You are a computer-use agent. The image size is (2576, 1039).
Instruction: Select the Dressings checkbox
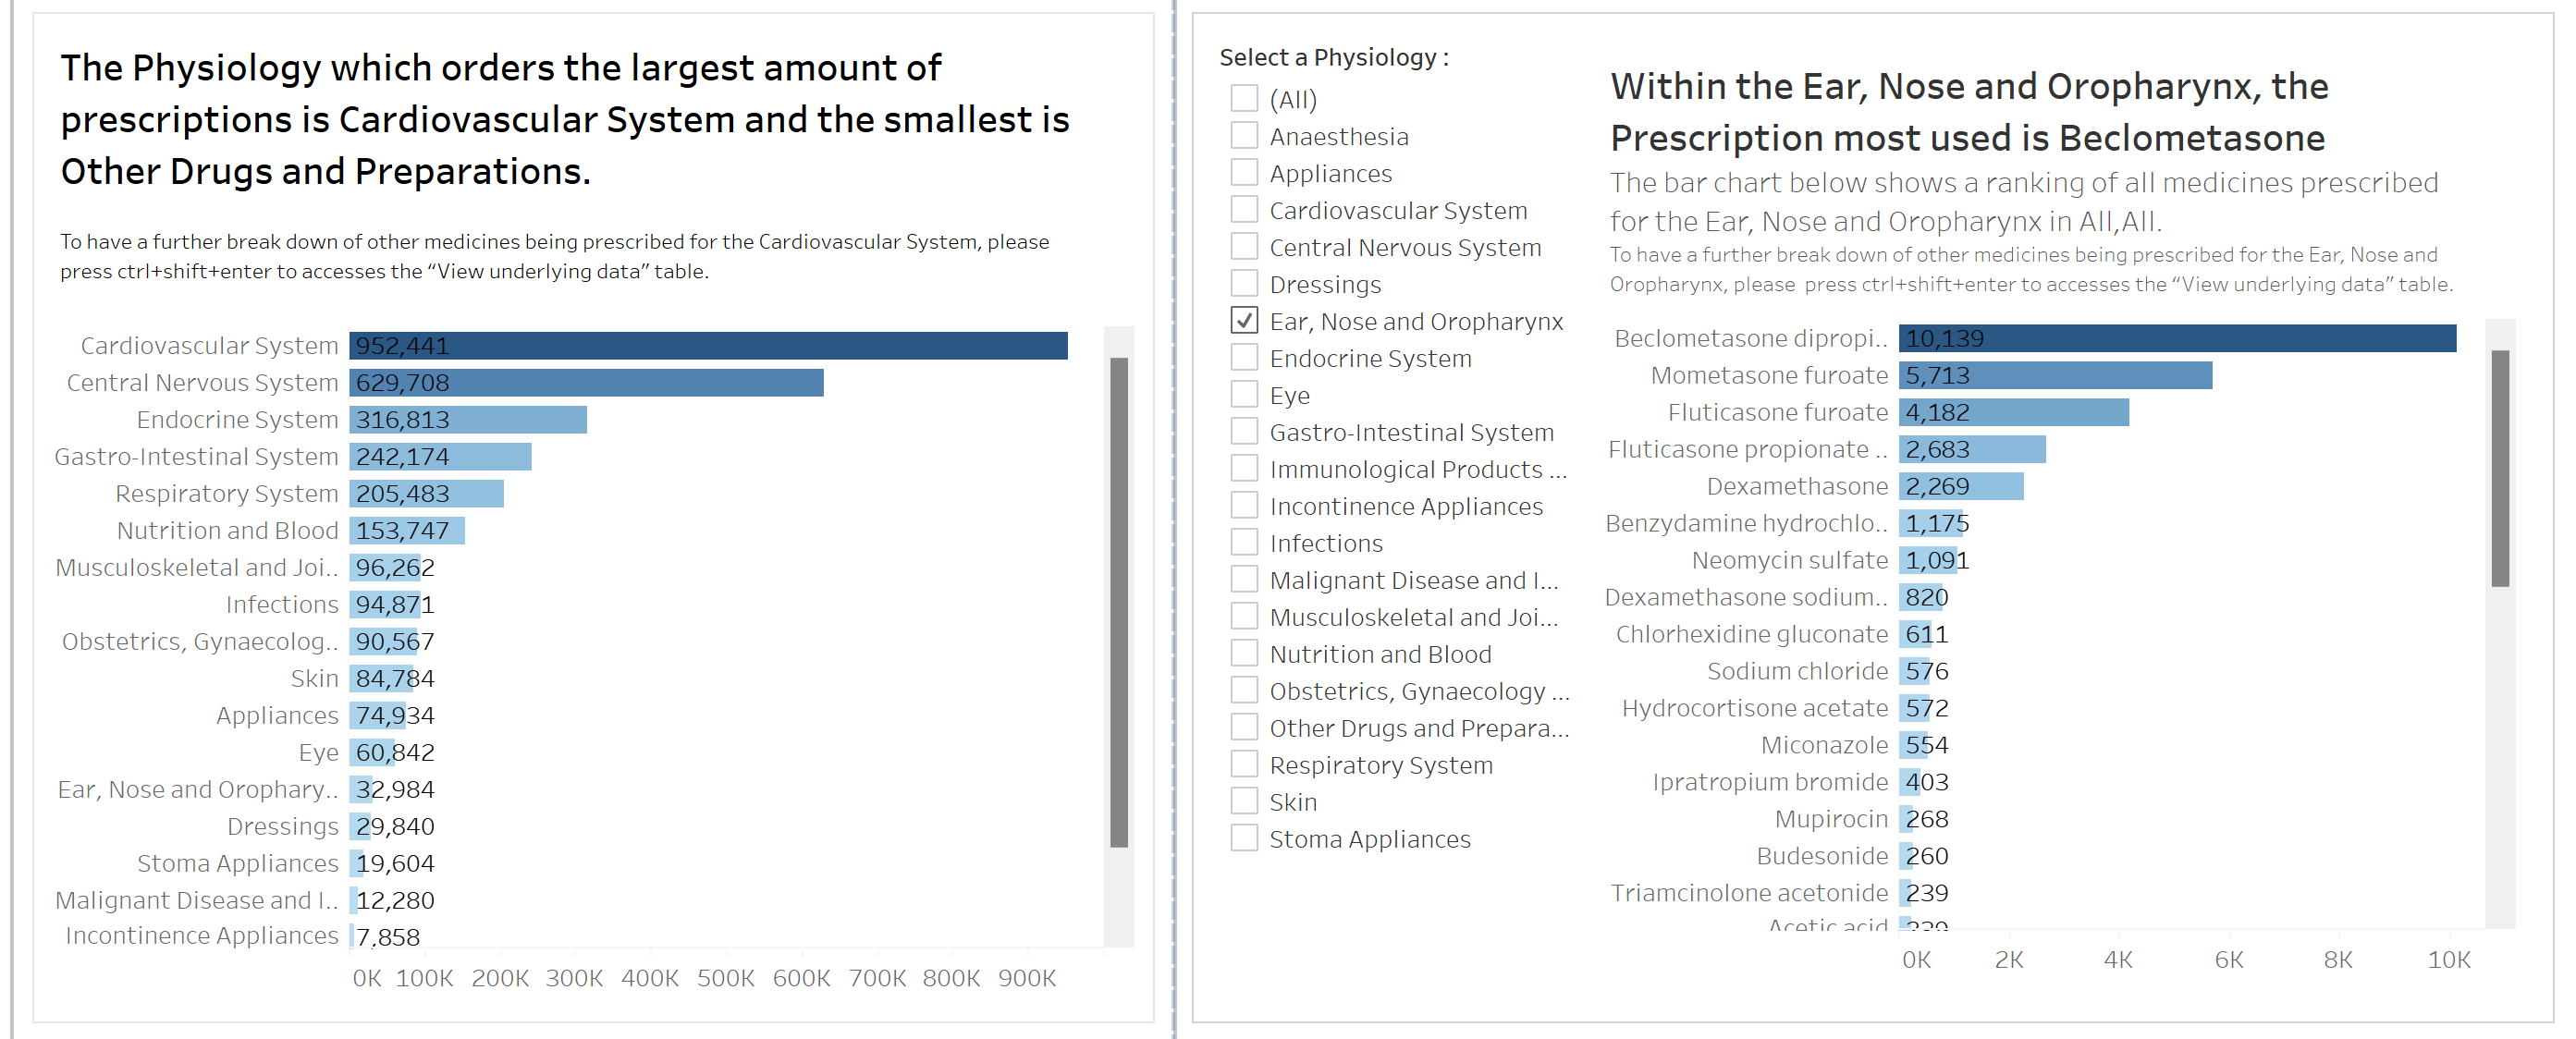[x=1244, y=284]
